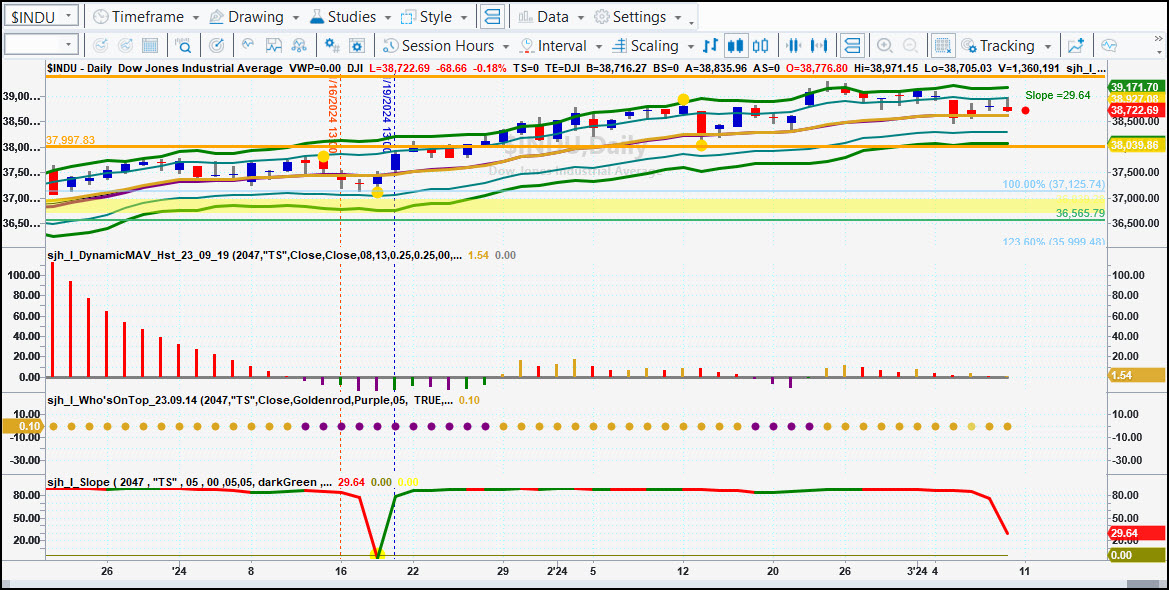Screen dimensions: 1169x590
Task: Click the Scaling axis icon
Action: tap(619, 45)
